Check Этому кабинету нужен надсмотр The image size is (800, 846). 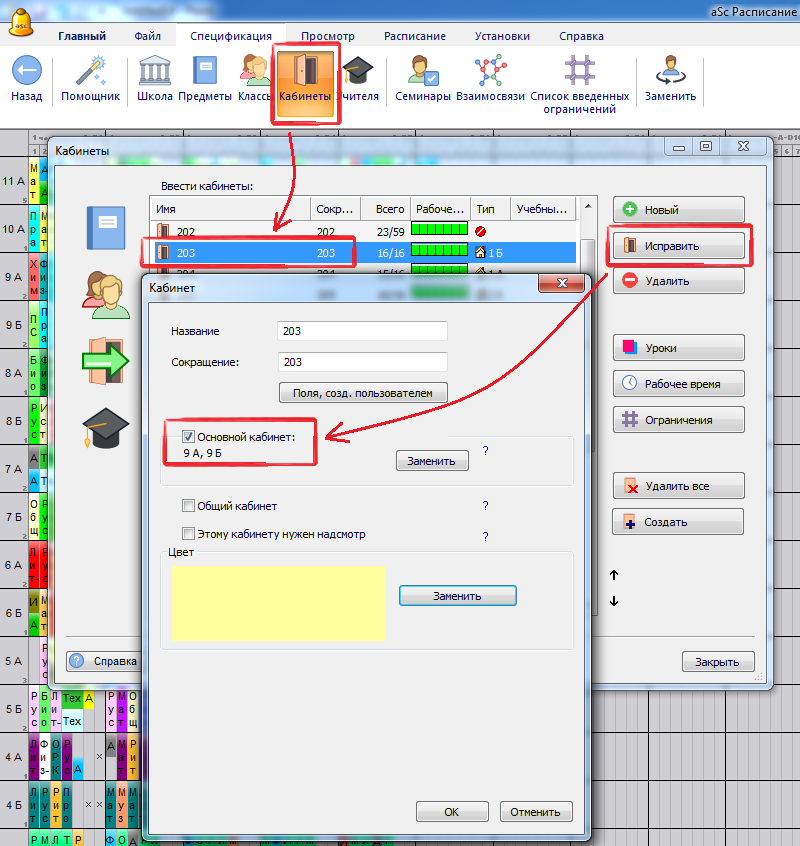(188, 534)
